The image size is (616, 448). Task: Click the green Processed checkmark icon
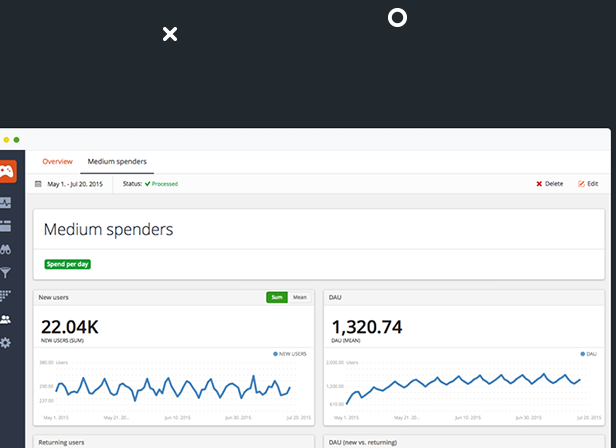click(148, 184)
